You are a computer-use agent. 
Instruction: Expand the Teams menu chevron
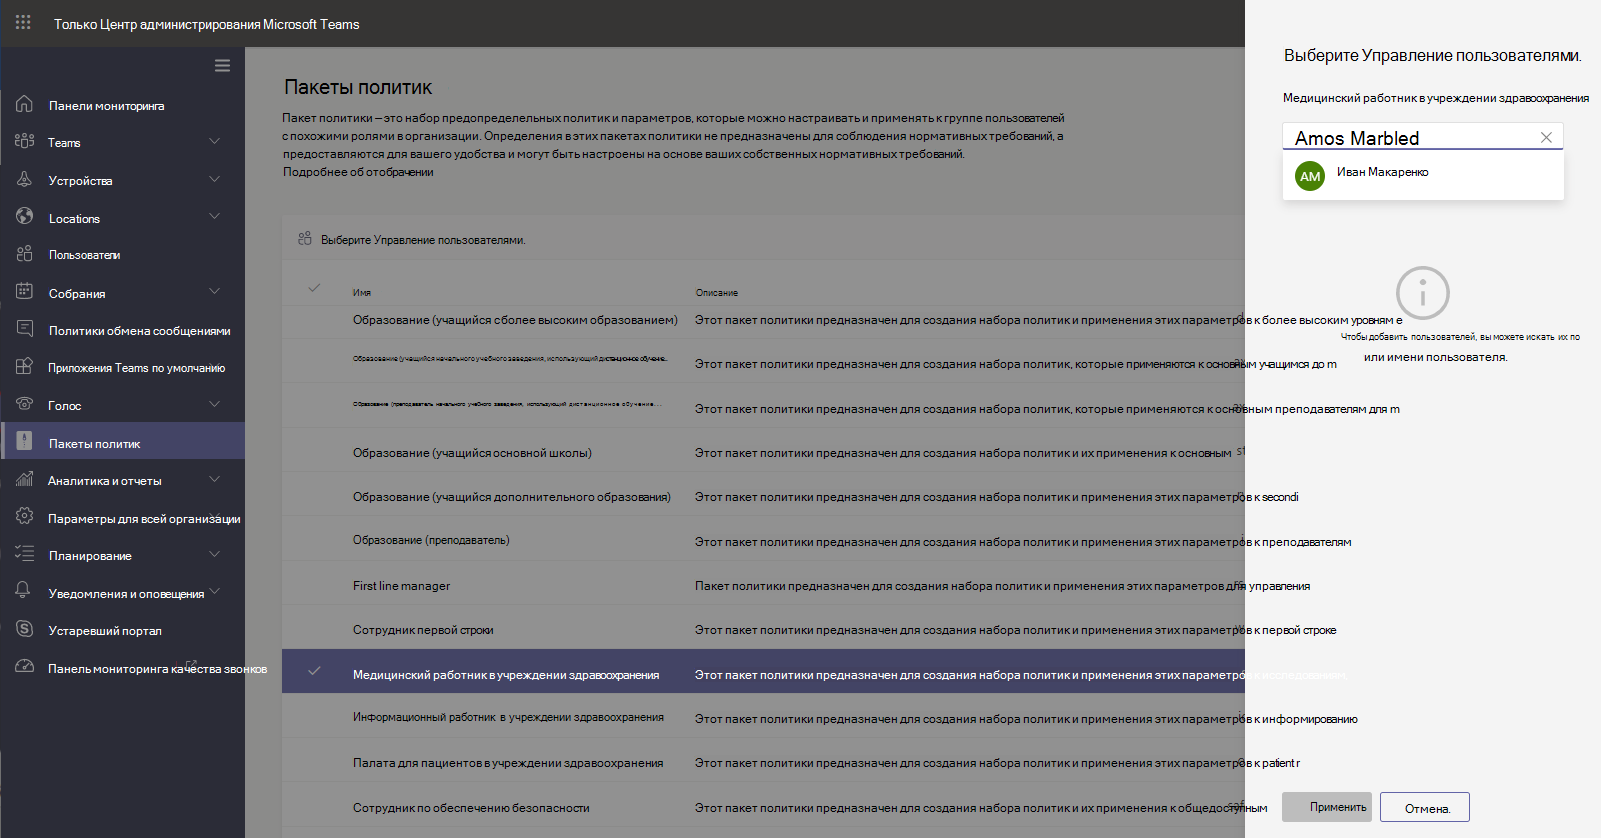click(214, 141)
